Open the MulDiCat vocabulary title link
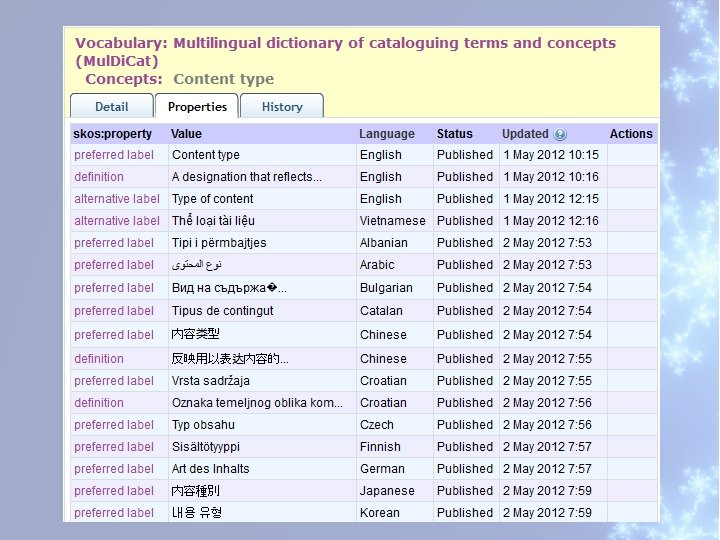The image size is (720, 540). pyautogui.click(x=345, y=51)
